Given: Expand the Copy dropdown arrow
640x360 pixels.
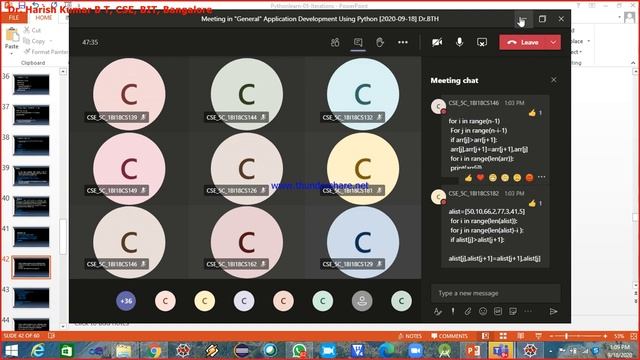Looking at the screenshot, I should (51, 41).
